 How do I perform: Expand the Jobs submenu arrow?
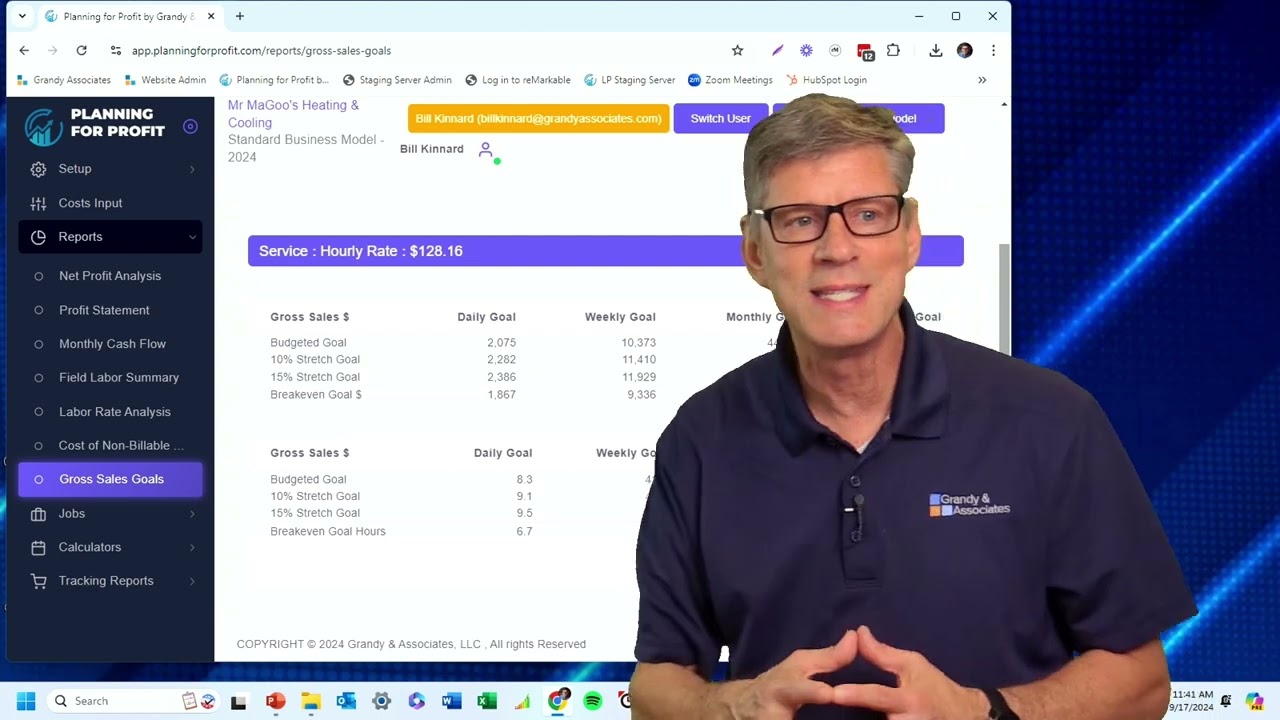pyautogui.click(x=192, y=514)
